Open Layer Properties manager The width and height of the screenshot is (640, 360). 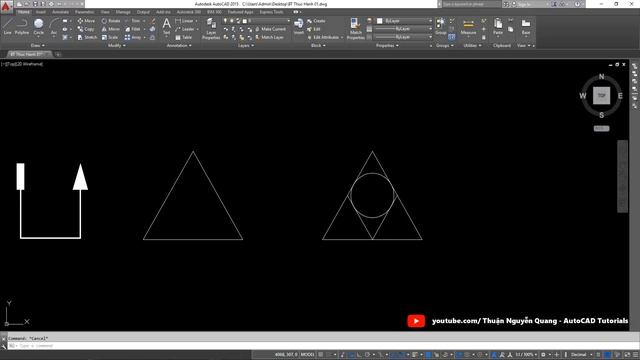point(211,29)
